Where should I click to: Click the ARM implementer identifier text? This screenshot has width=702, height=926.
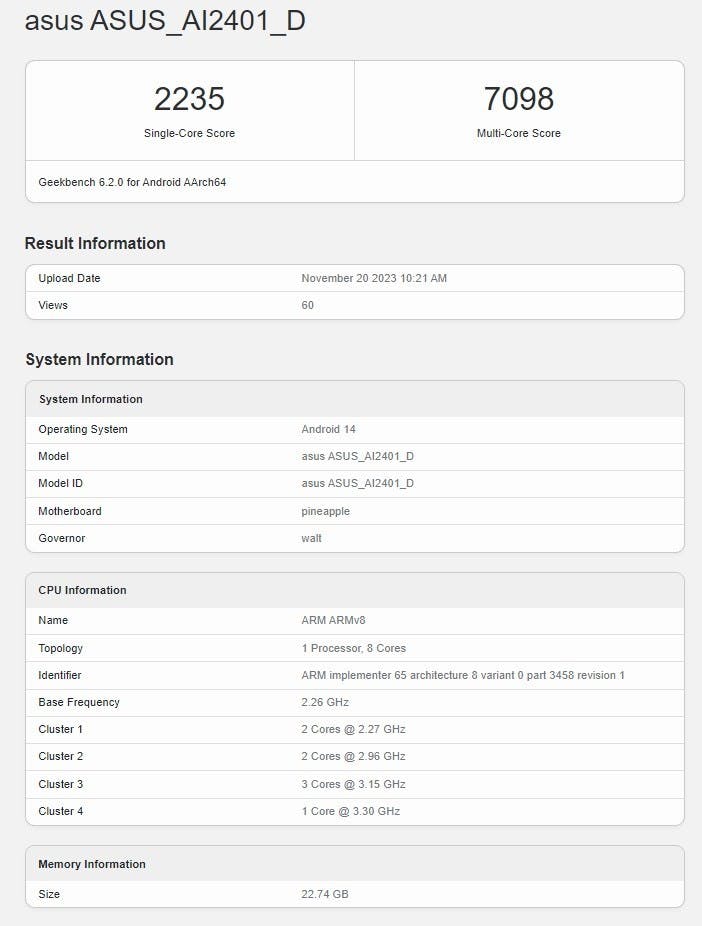(462, 675)
